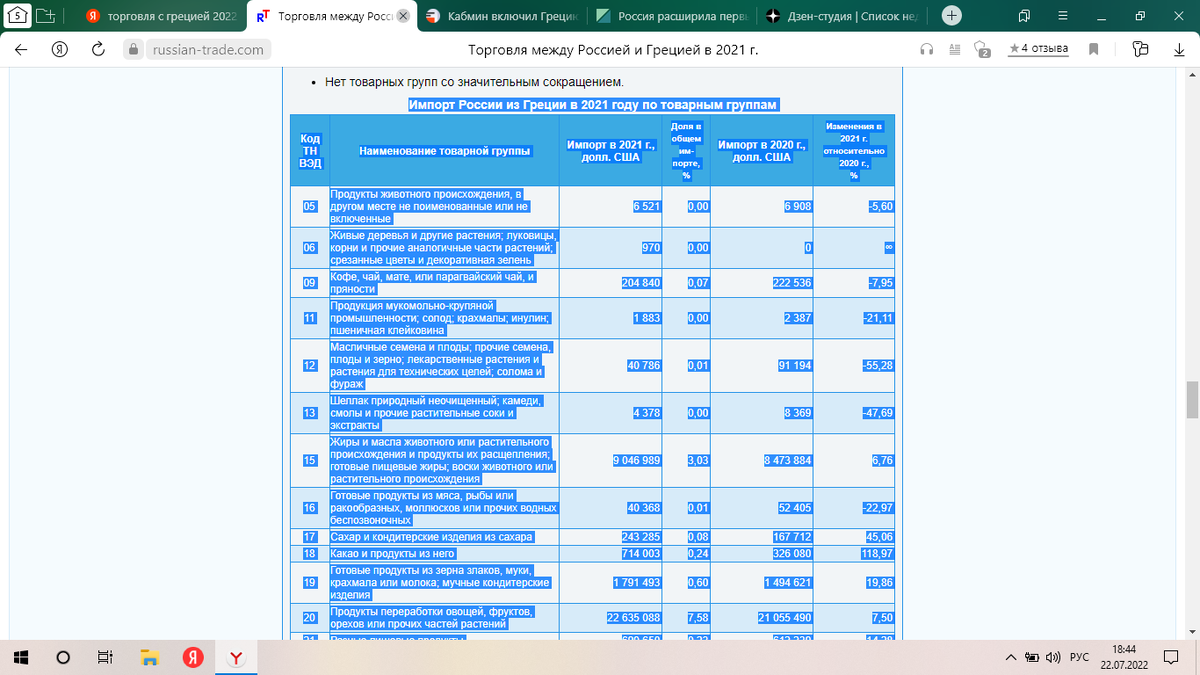The height and width of the screenshot is (675, 1200).
Task: Click the vertical scrollbar thumb
Action: [x=1192, y=400]
